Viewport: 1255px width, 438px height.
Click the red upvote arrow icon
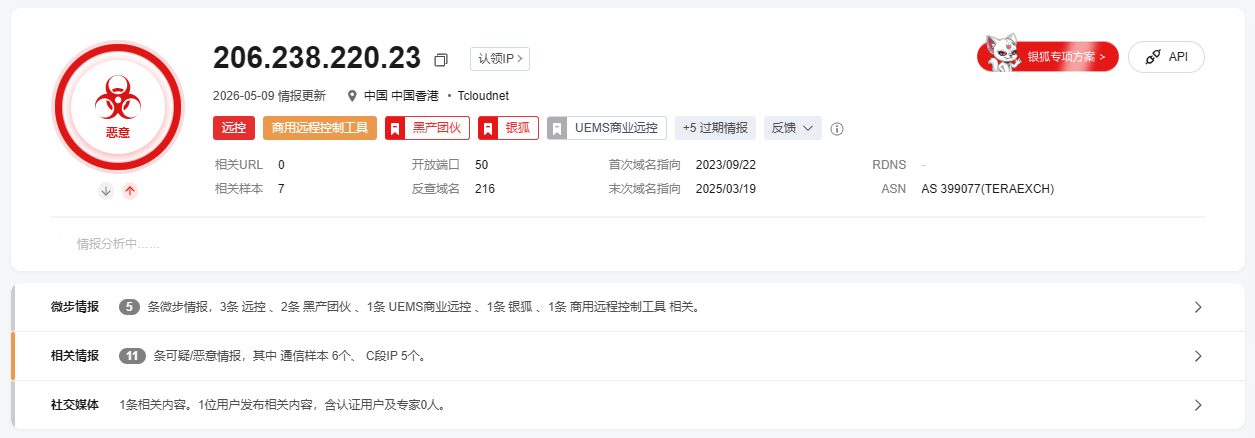[x=130, y=191]
